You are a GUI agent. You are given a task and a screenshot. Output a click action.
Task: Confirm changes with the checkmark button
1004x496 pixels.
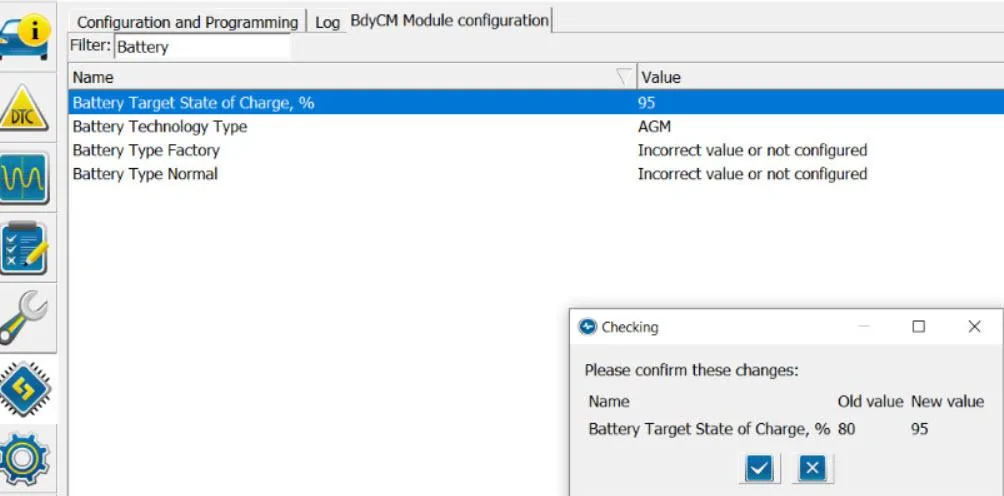759,468
